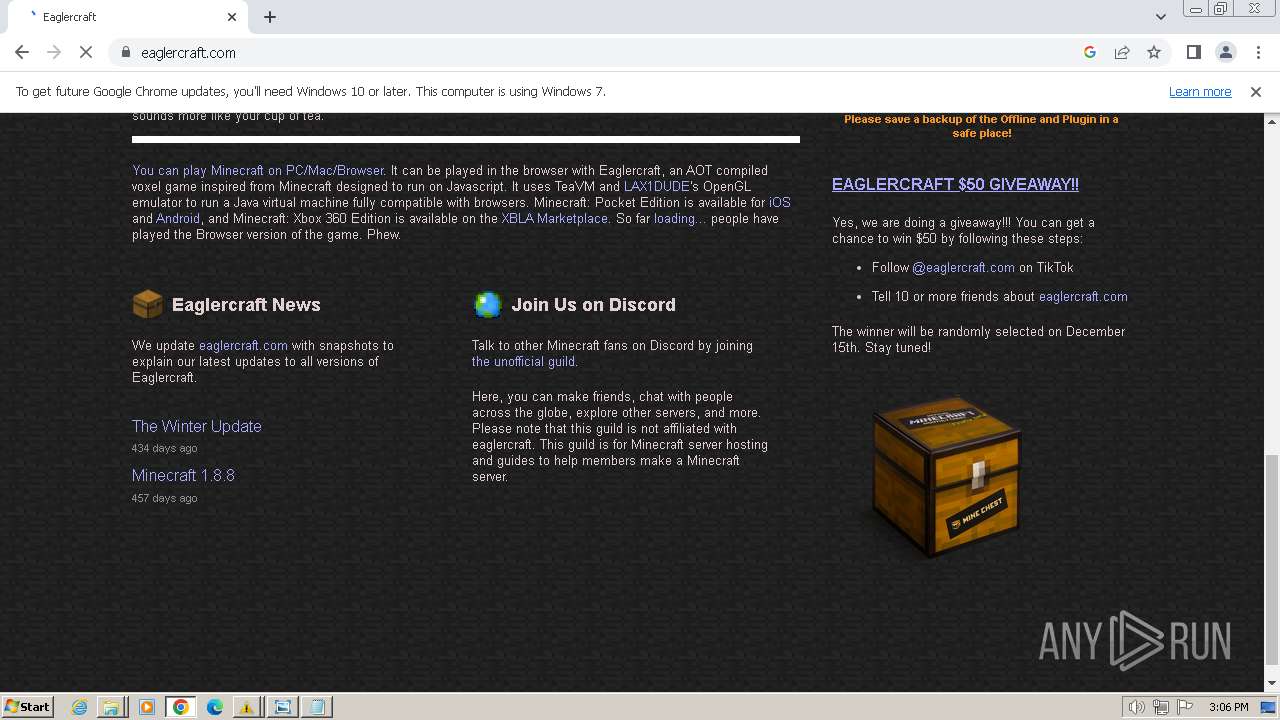Visit the XBLA Marketplace link
Viewport: 1280px width, 720px height.
coord(555,218)
